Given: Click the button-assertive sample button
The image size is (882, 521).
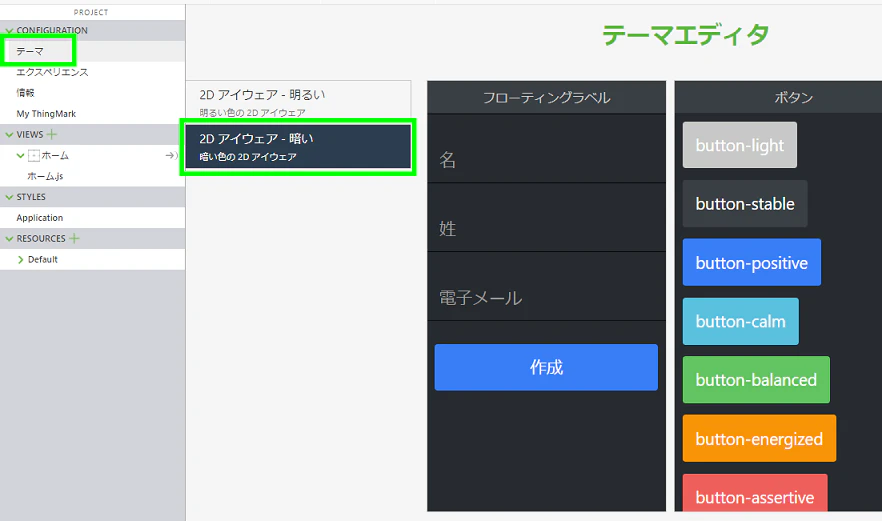Looking at the screenshot, I should [x=755, y=493].
